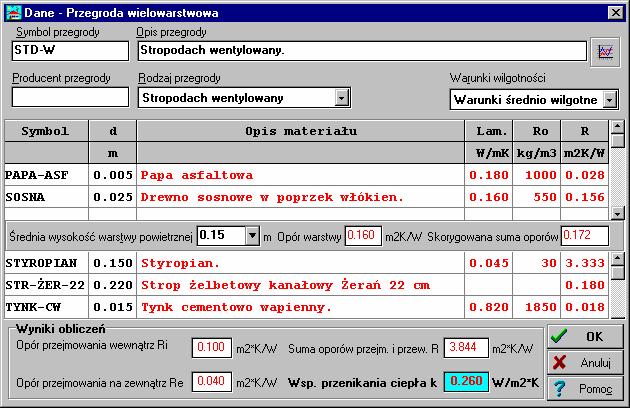Image resolution: width=630 pixels, height=408 pixels.
Task: Confirm with the OK button
Action: 585,336
